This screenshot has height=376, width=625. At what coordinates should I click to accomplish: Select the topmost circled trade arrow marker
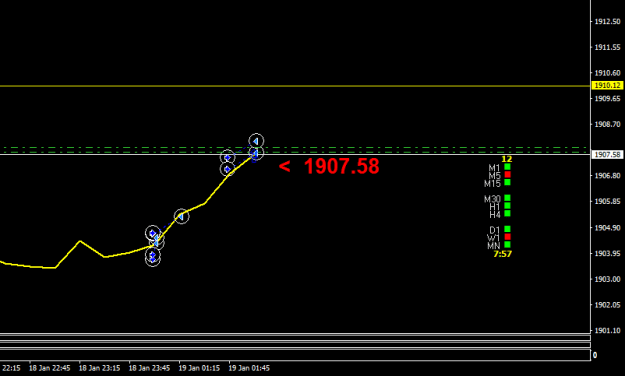point(256,141)
